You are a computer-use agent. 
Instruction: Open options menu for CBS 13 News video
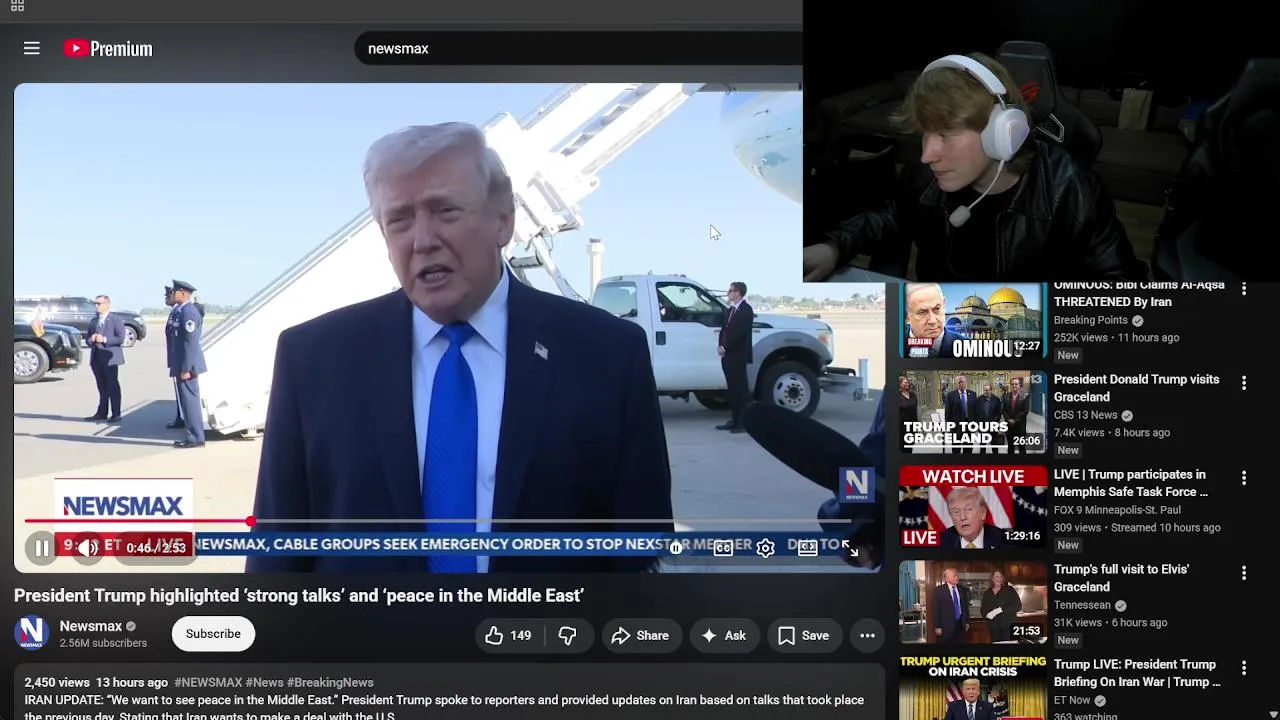pyautogui.click(x=1243, y=383)
